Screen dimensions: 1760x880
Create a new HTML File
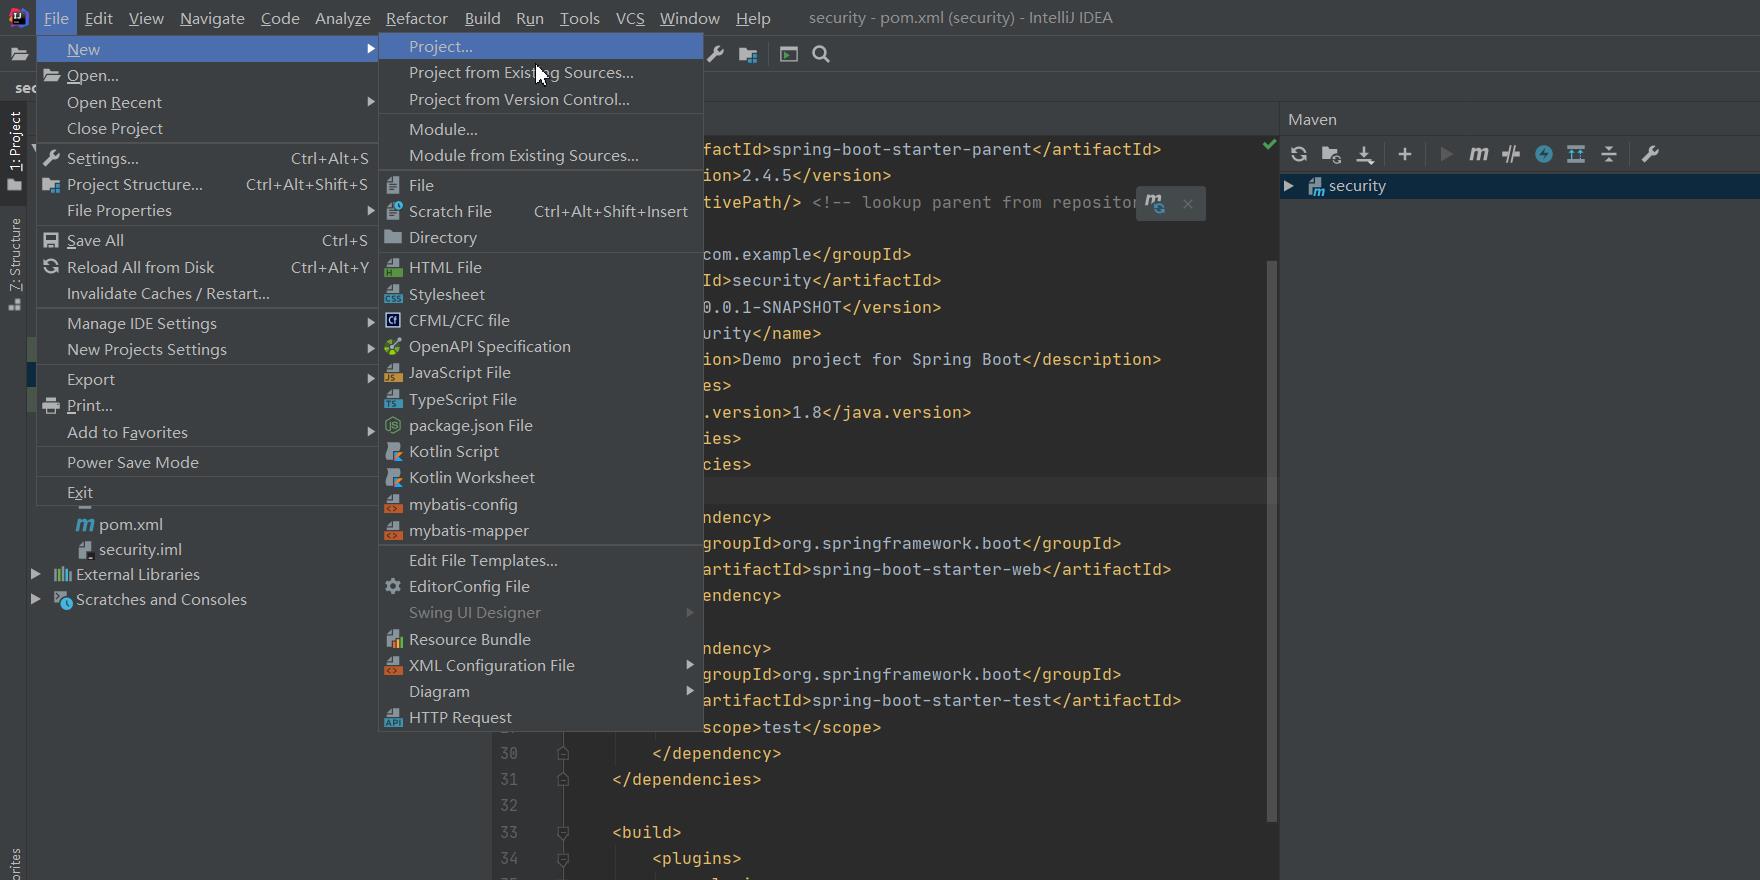[541, 267]
